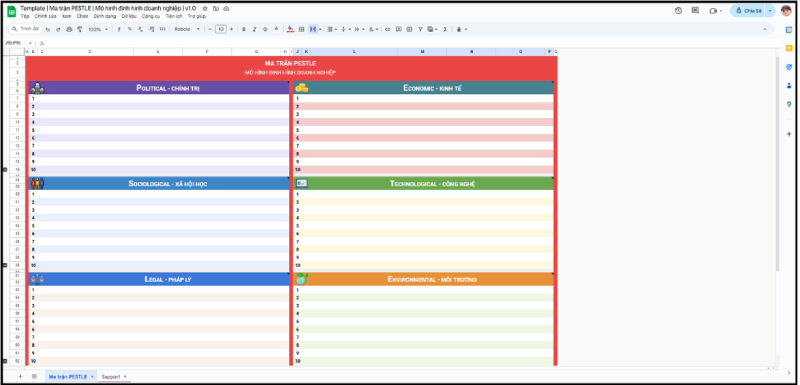Open the zoom 100% dropdown
Viewport: 800px width, 385px height.
tap(98, 30)
